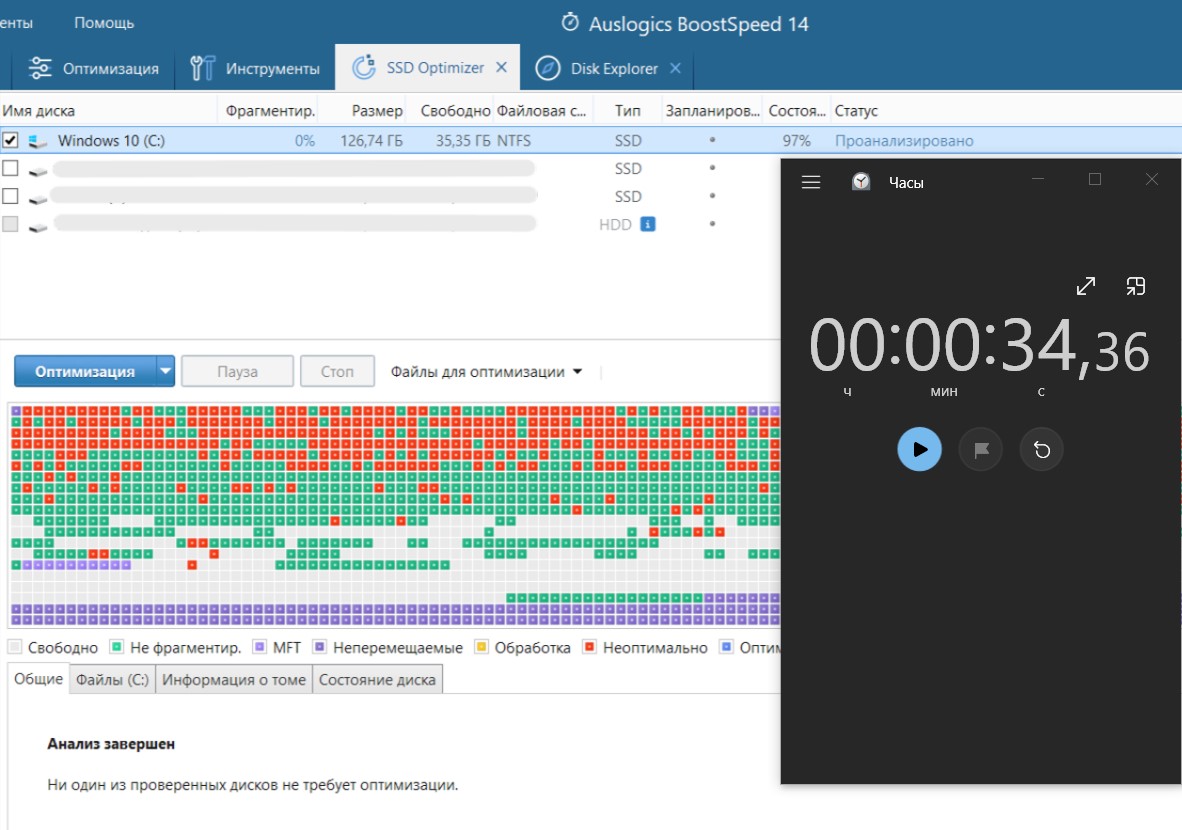Screen dimensions: 1182x830
Task: Click the 97% condition value
Action: pyautogui.click(x=796, y=141)
